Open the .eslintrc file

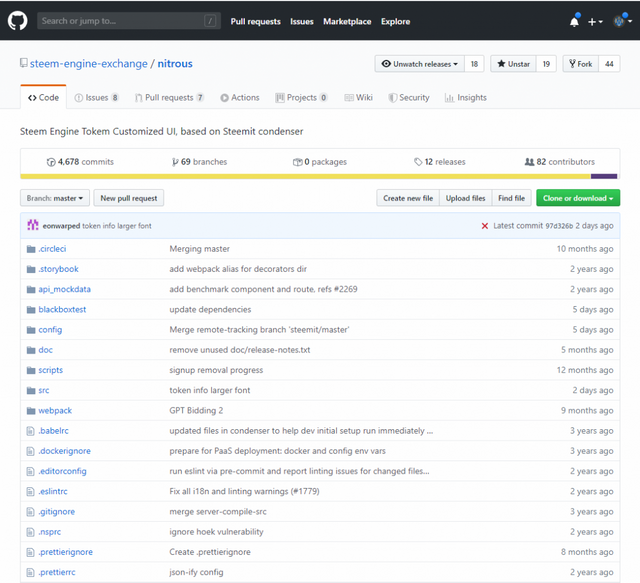tap(53, 491)
